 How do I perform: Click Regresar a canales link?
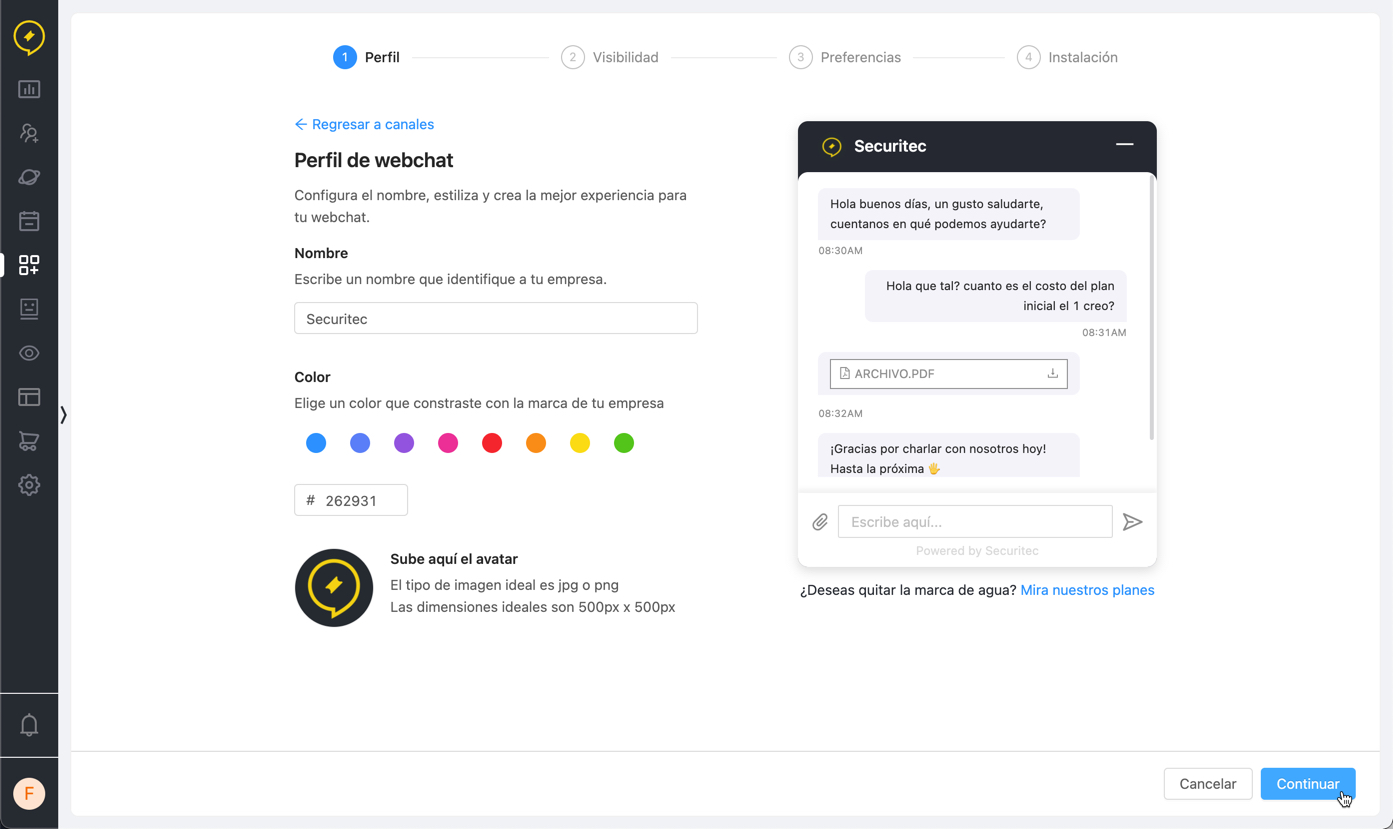(364, 124)
